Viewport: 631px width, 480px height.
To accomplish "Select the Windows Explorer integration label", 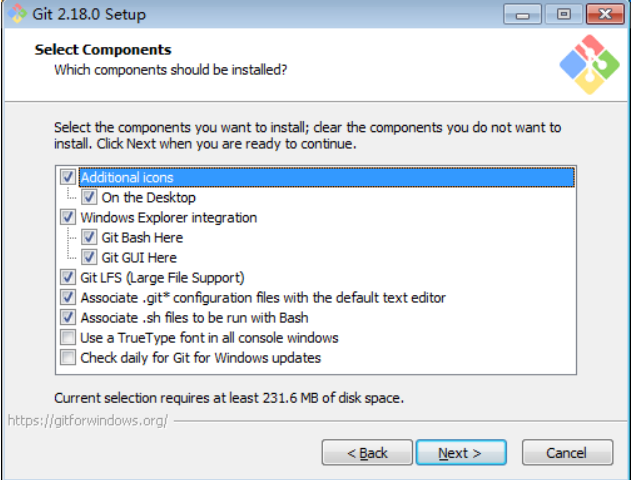I will pyautogui.click(x=168, y=217).
